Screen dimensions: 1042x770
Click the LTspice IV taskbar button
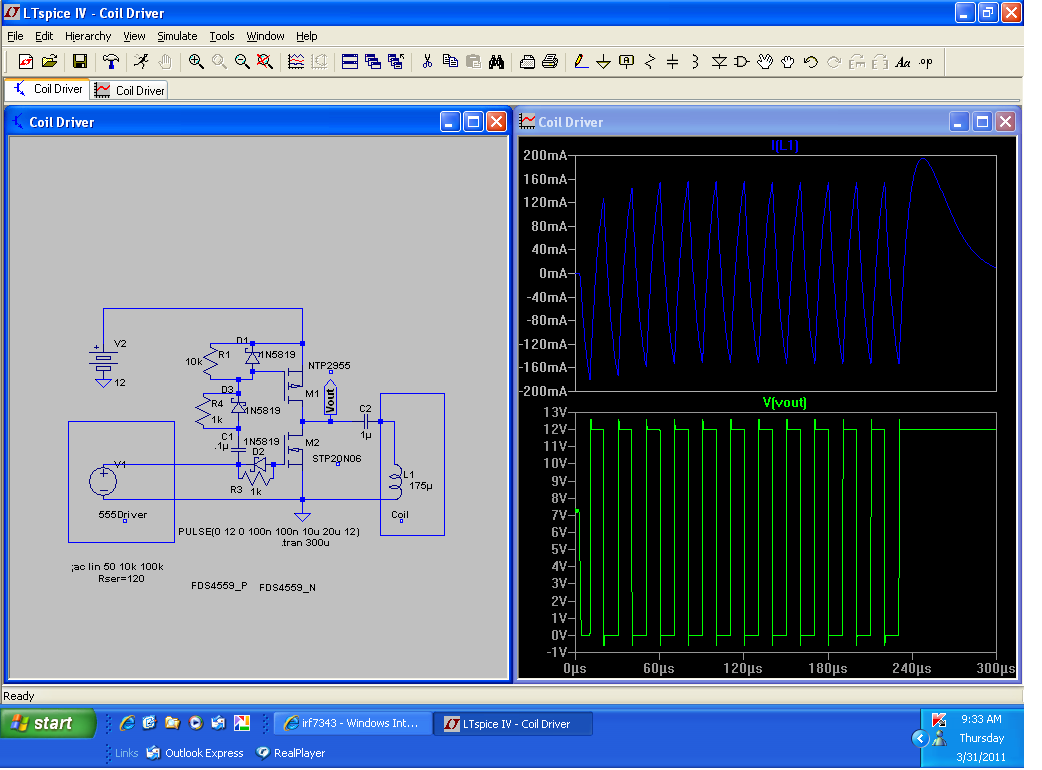(x=513, y=724)
